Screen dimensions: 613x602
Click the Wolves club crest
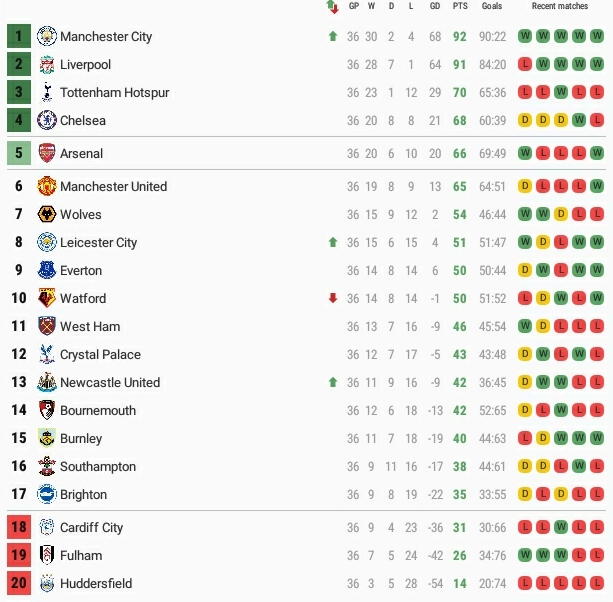tap(47, 215)
